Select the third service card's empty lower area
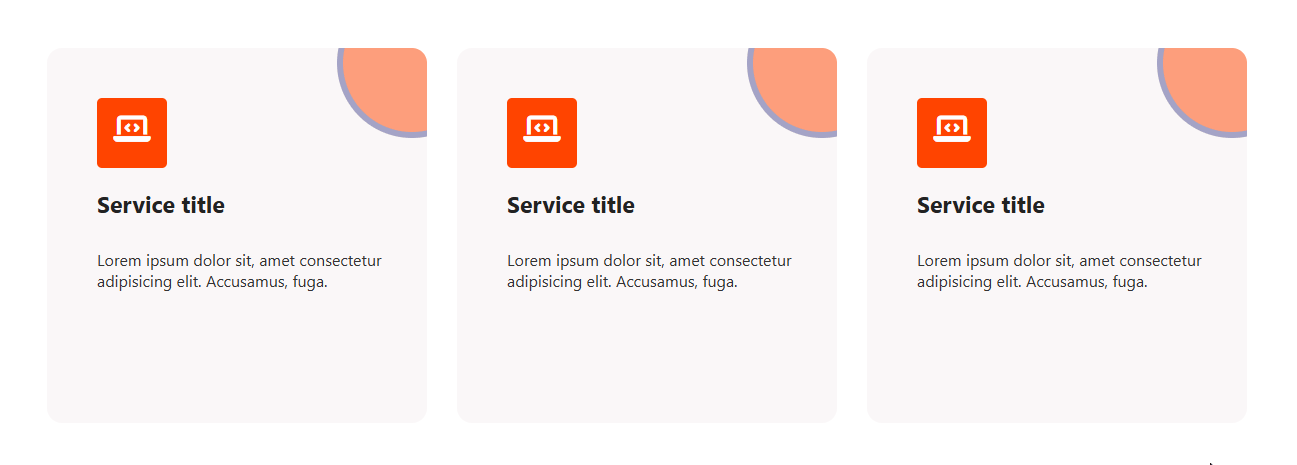This screenshot has width=1297, height=465. click(x=1057, y=360)
